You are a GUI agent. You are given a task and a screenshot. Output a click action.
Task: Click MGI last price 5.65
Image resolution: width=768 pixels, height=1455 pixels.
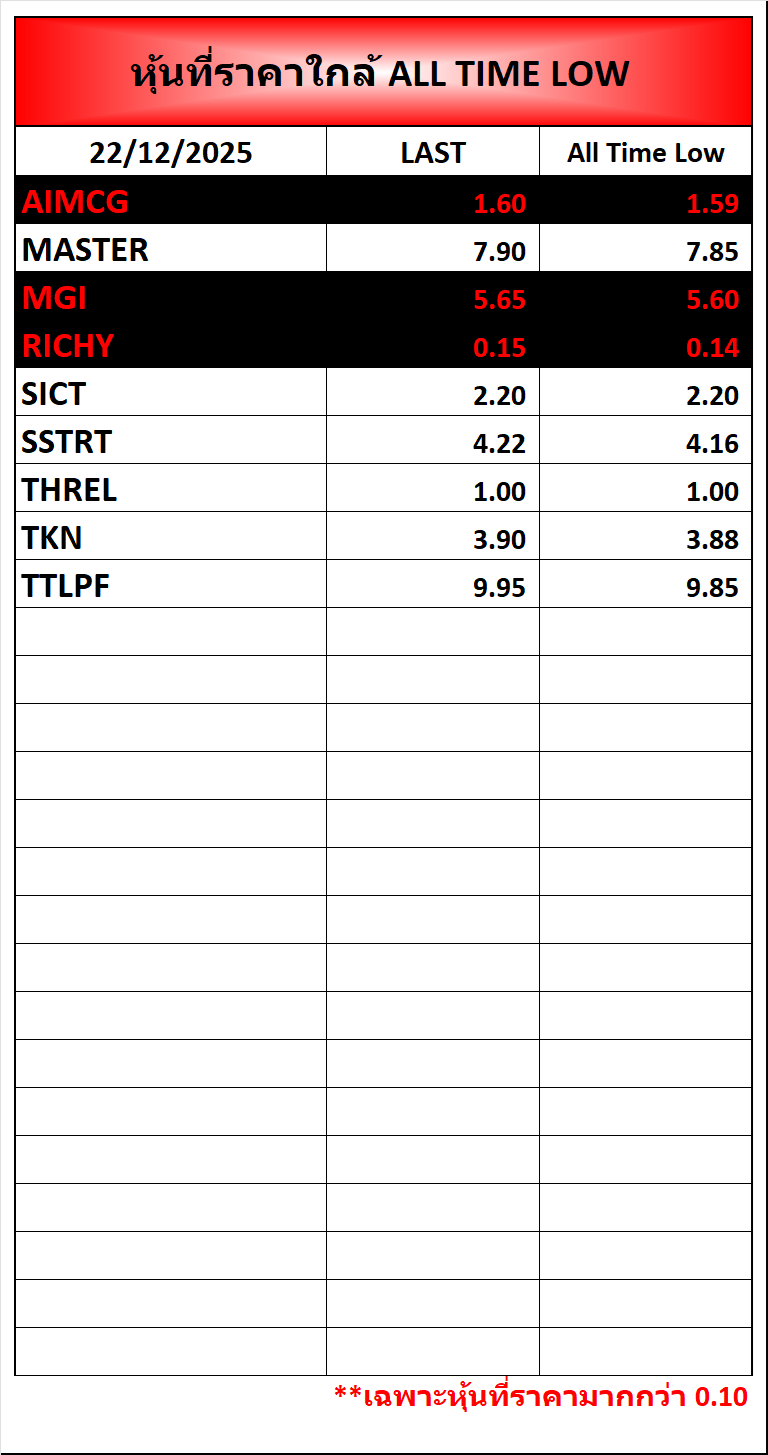tap(499, 300)
